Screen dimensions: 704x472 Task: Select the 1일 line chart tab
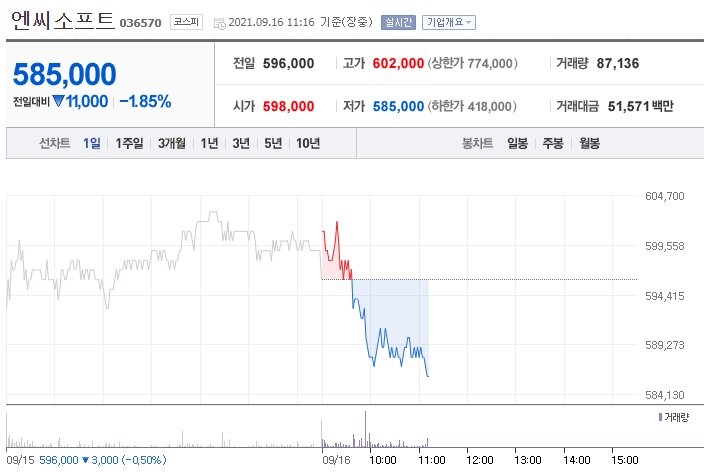pos(91,143)
